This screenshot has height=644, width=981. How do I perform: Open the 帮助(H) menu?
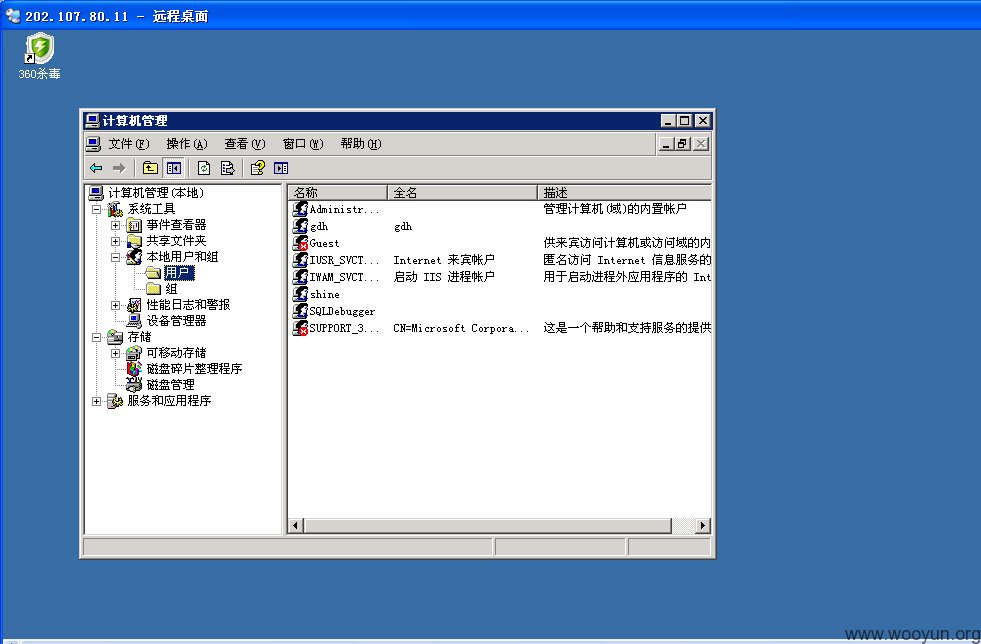pos(361,144)
